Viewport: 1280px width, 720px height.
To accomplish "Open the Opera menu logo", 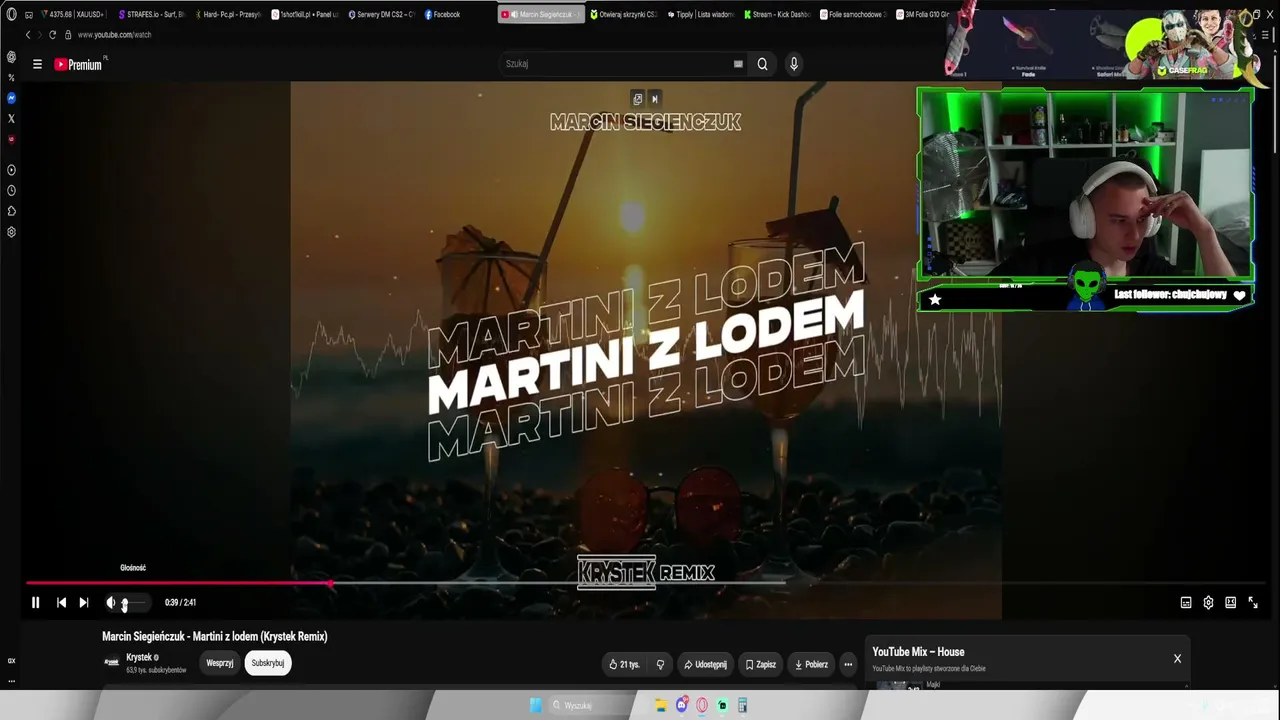I will point(12,15).
